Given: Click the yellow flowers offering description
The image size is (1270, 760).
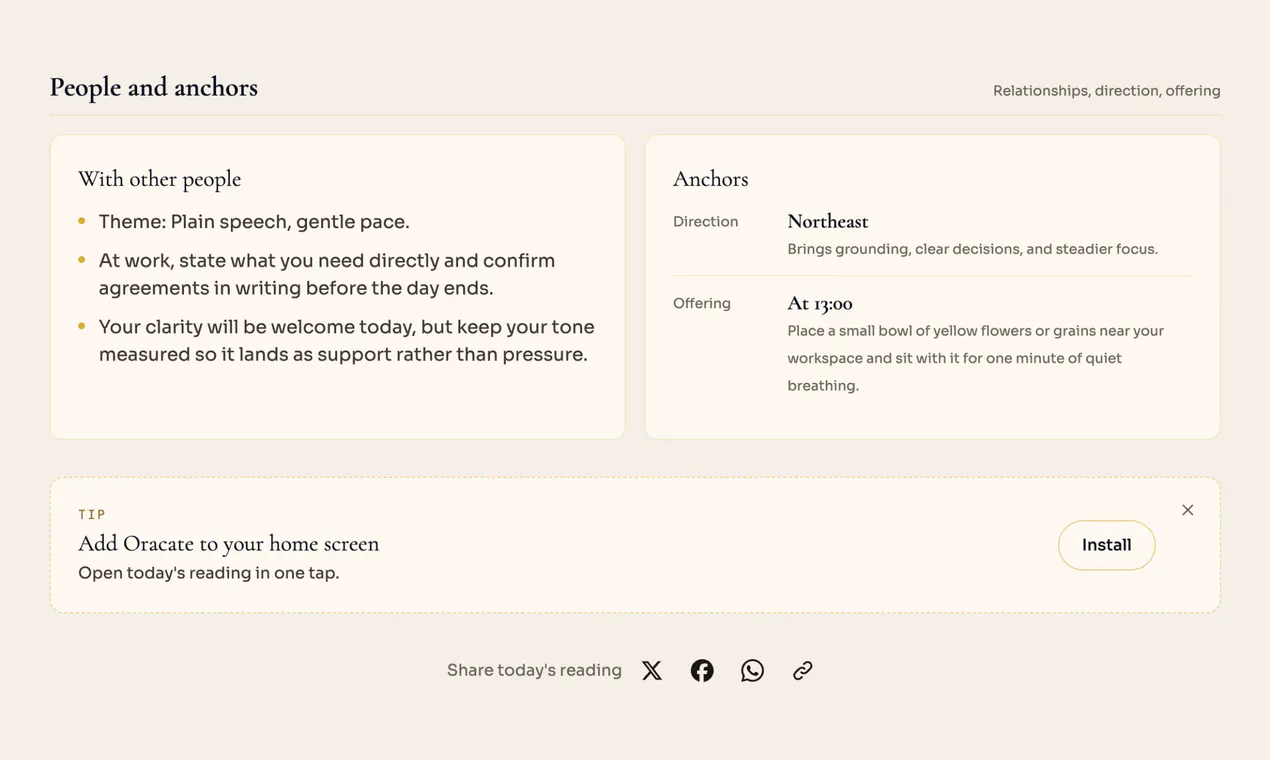Looking at the screenshot, I should [x=975, y=358].
